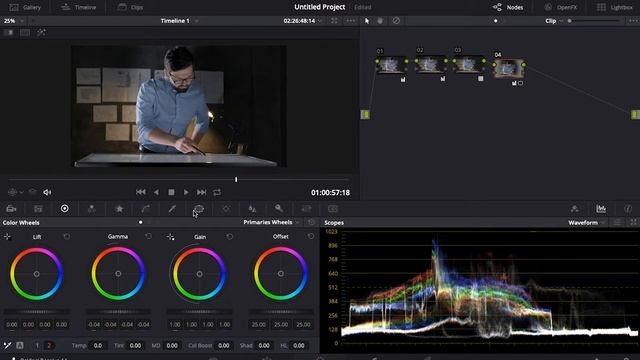This screenshot has width=640, height=360.
Task: Pick black point next to Lift
Action: click(x=7, y=237)
